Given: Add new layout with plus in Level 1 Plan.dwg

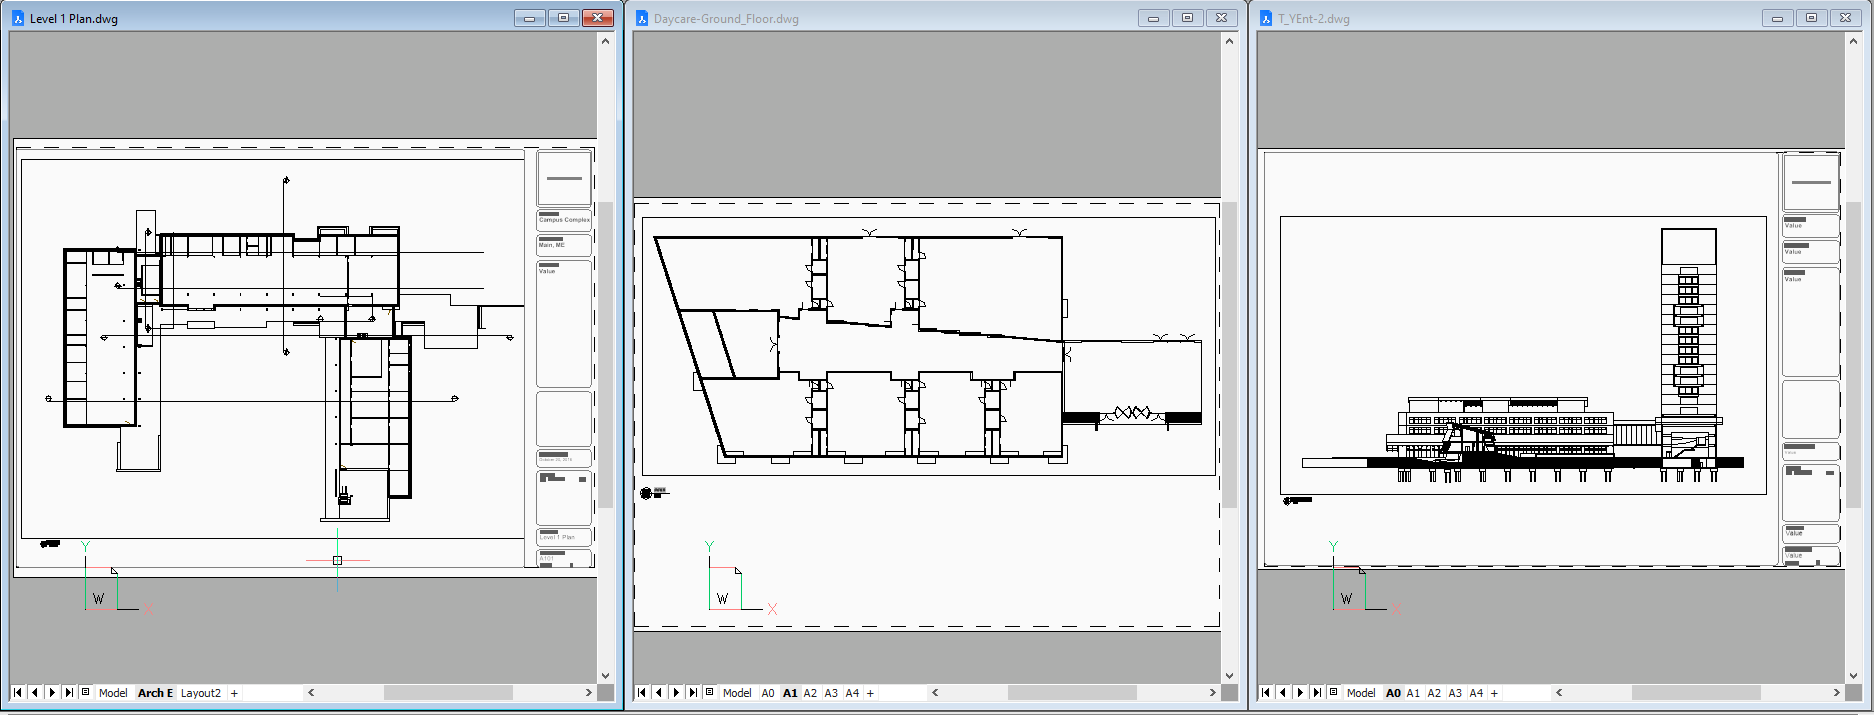Looking at the screenshot, I should pyautogui.click(x=235, y=693).
